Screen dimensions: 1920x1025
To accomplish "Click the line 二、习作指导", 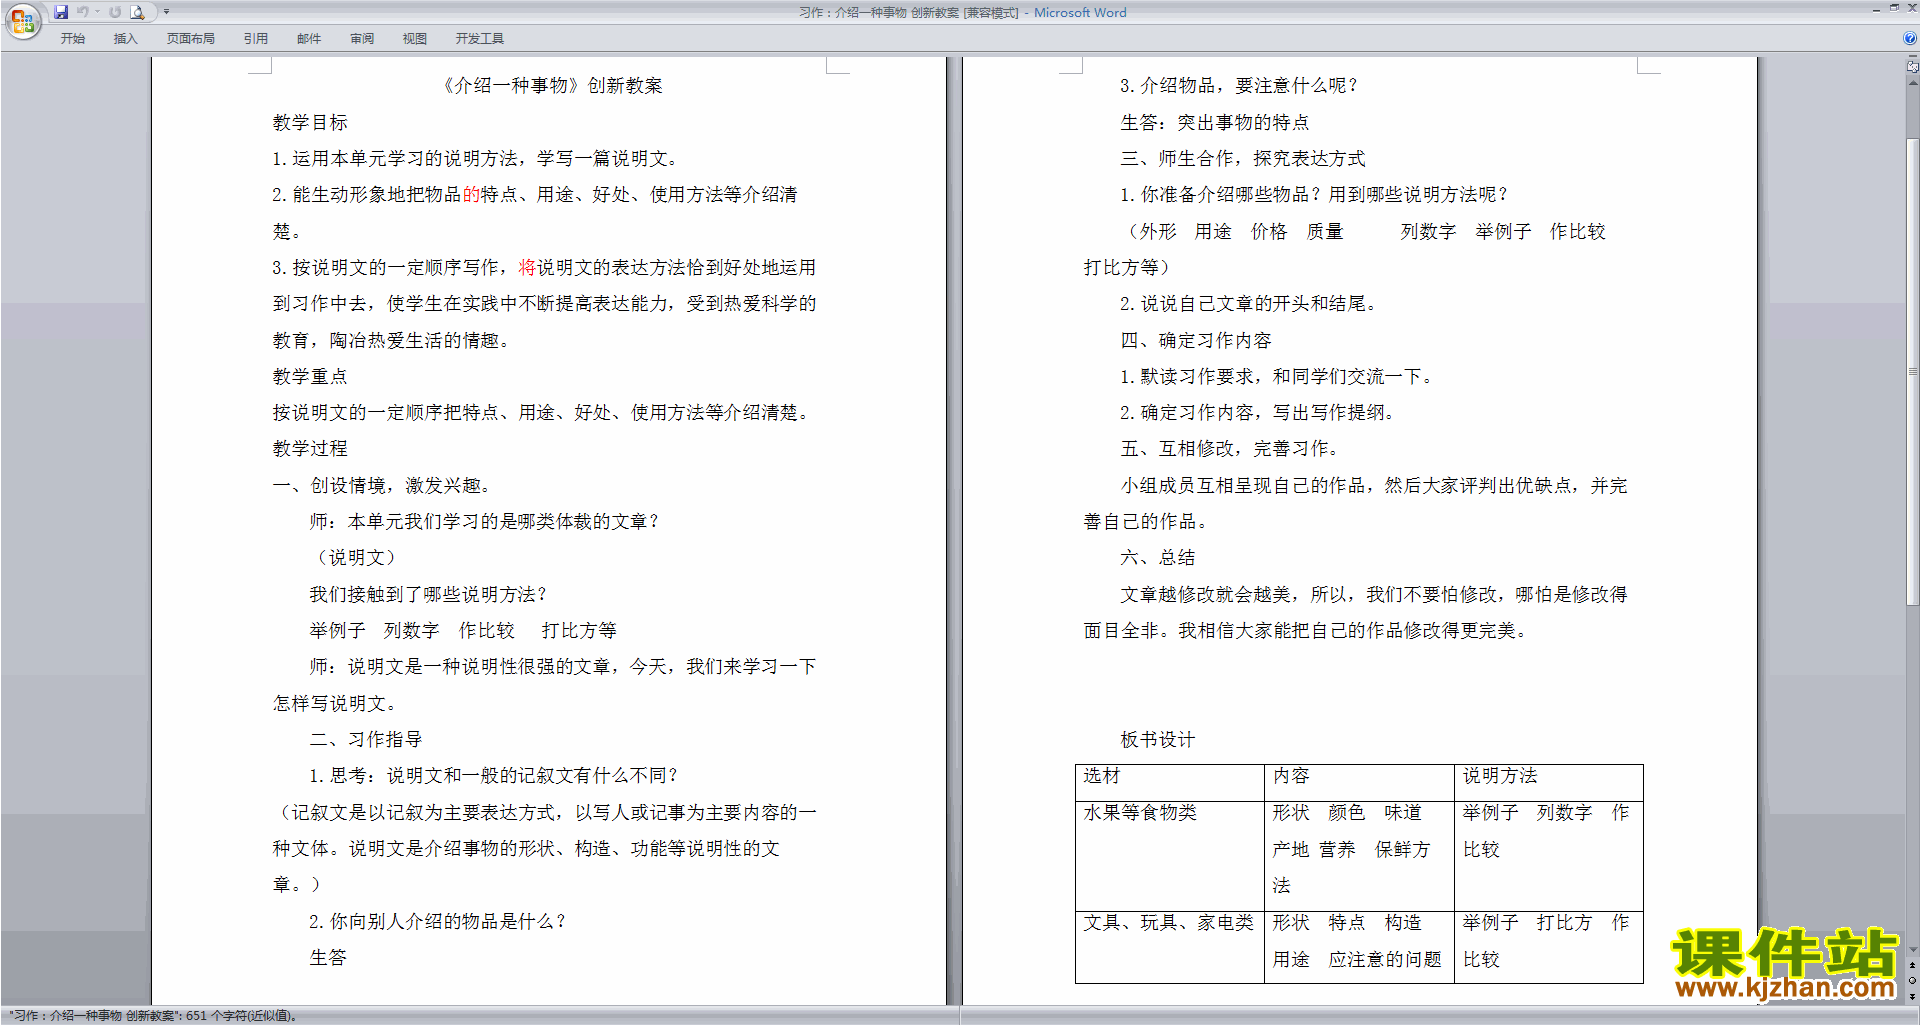I will (366, 739).
